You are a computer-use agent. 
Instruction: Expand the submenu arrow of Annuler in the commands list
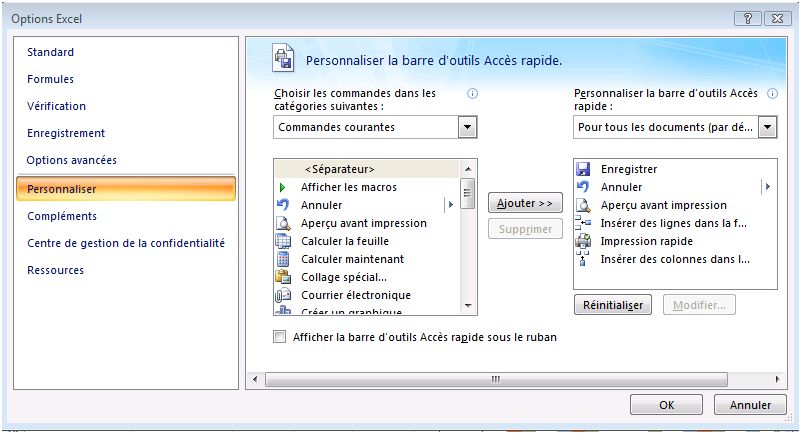[x=451, y=205]
